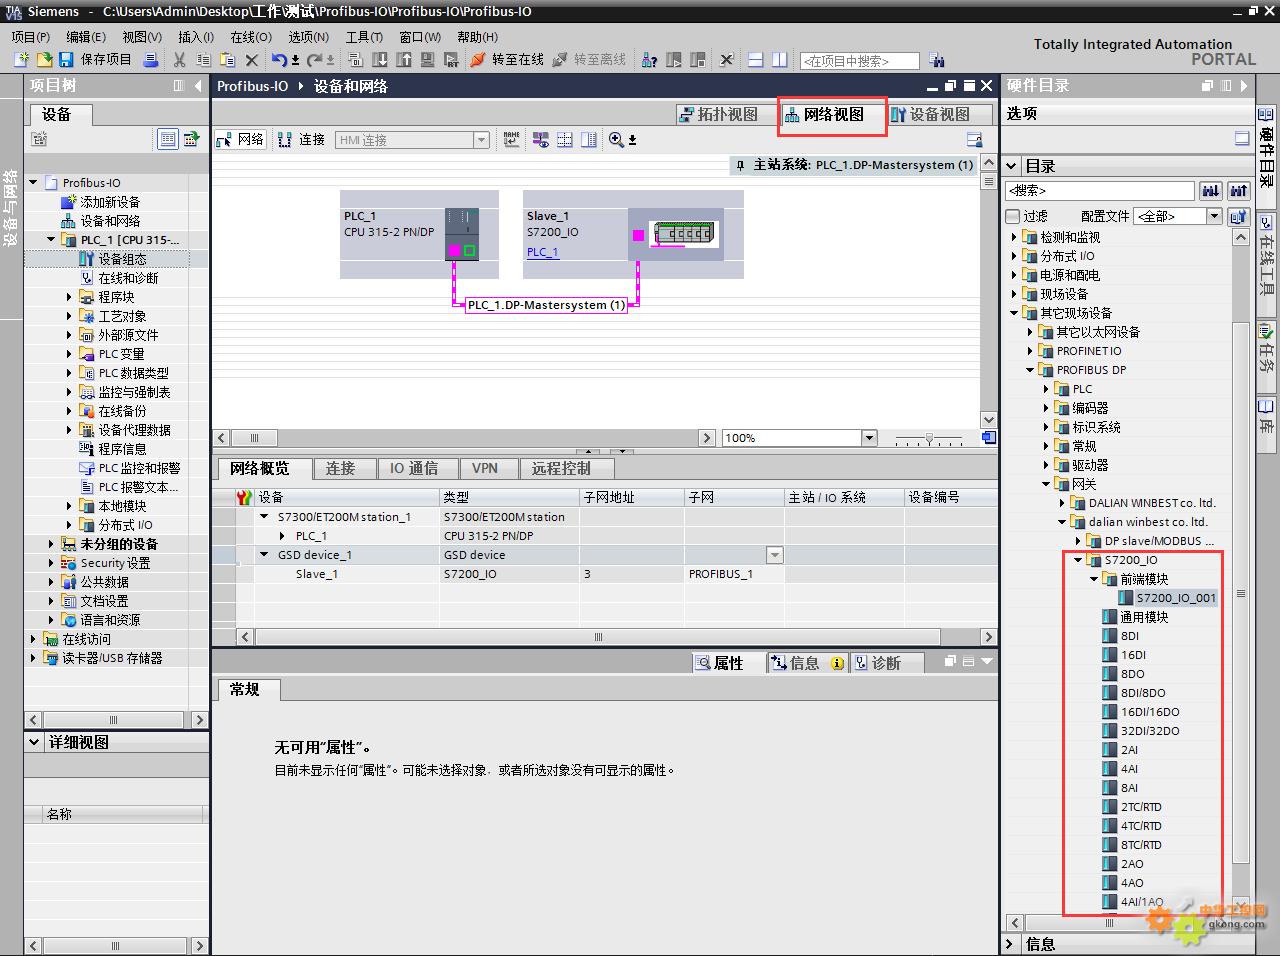Click the print icon in main toolbar

pos(151,60)
